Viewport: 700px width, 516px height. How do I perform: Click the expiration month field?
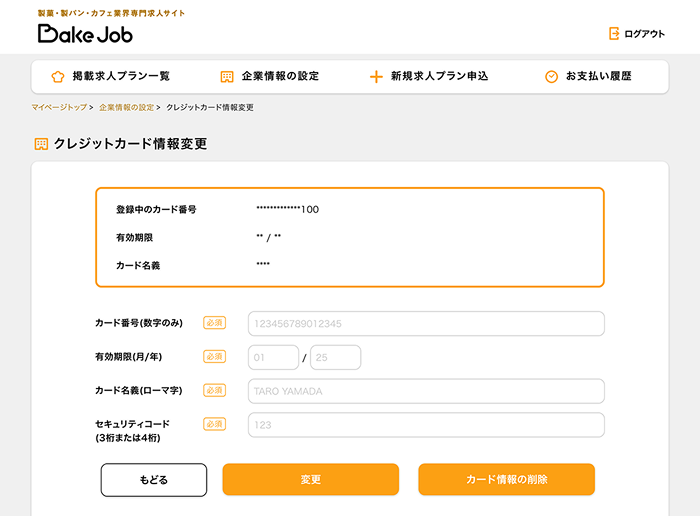[x=273, y=358]
